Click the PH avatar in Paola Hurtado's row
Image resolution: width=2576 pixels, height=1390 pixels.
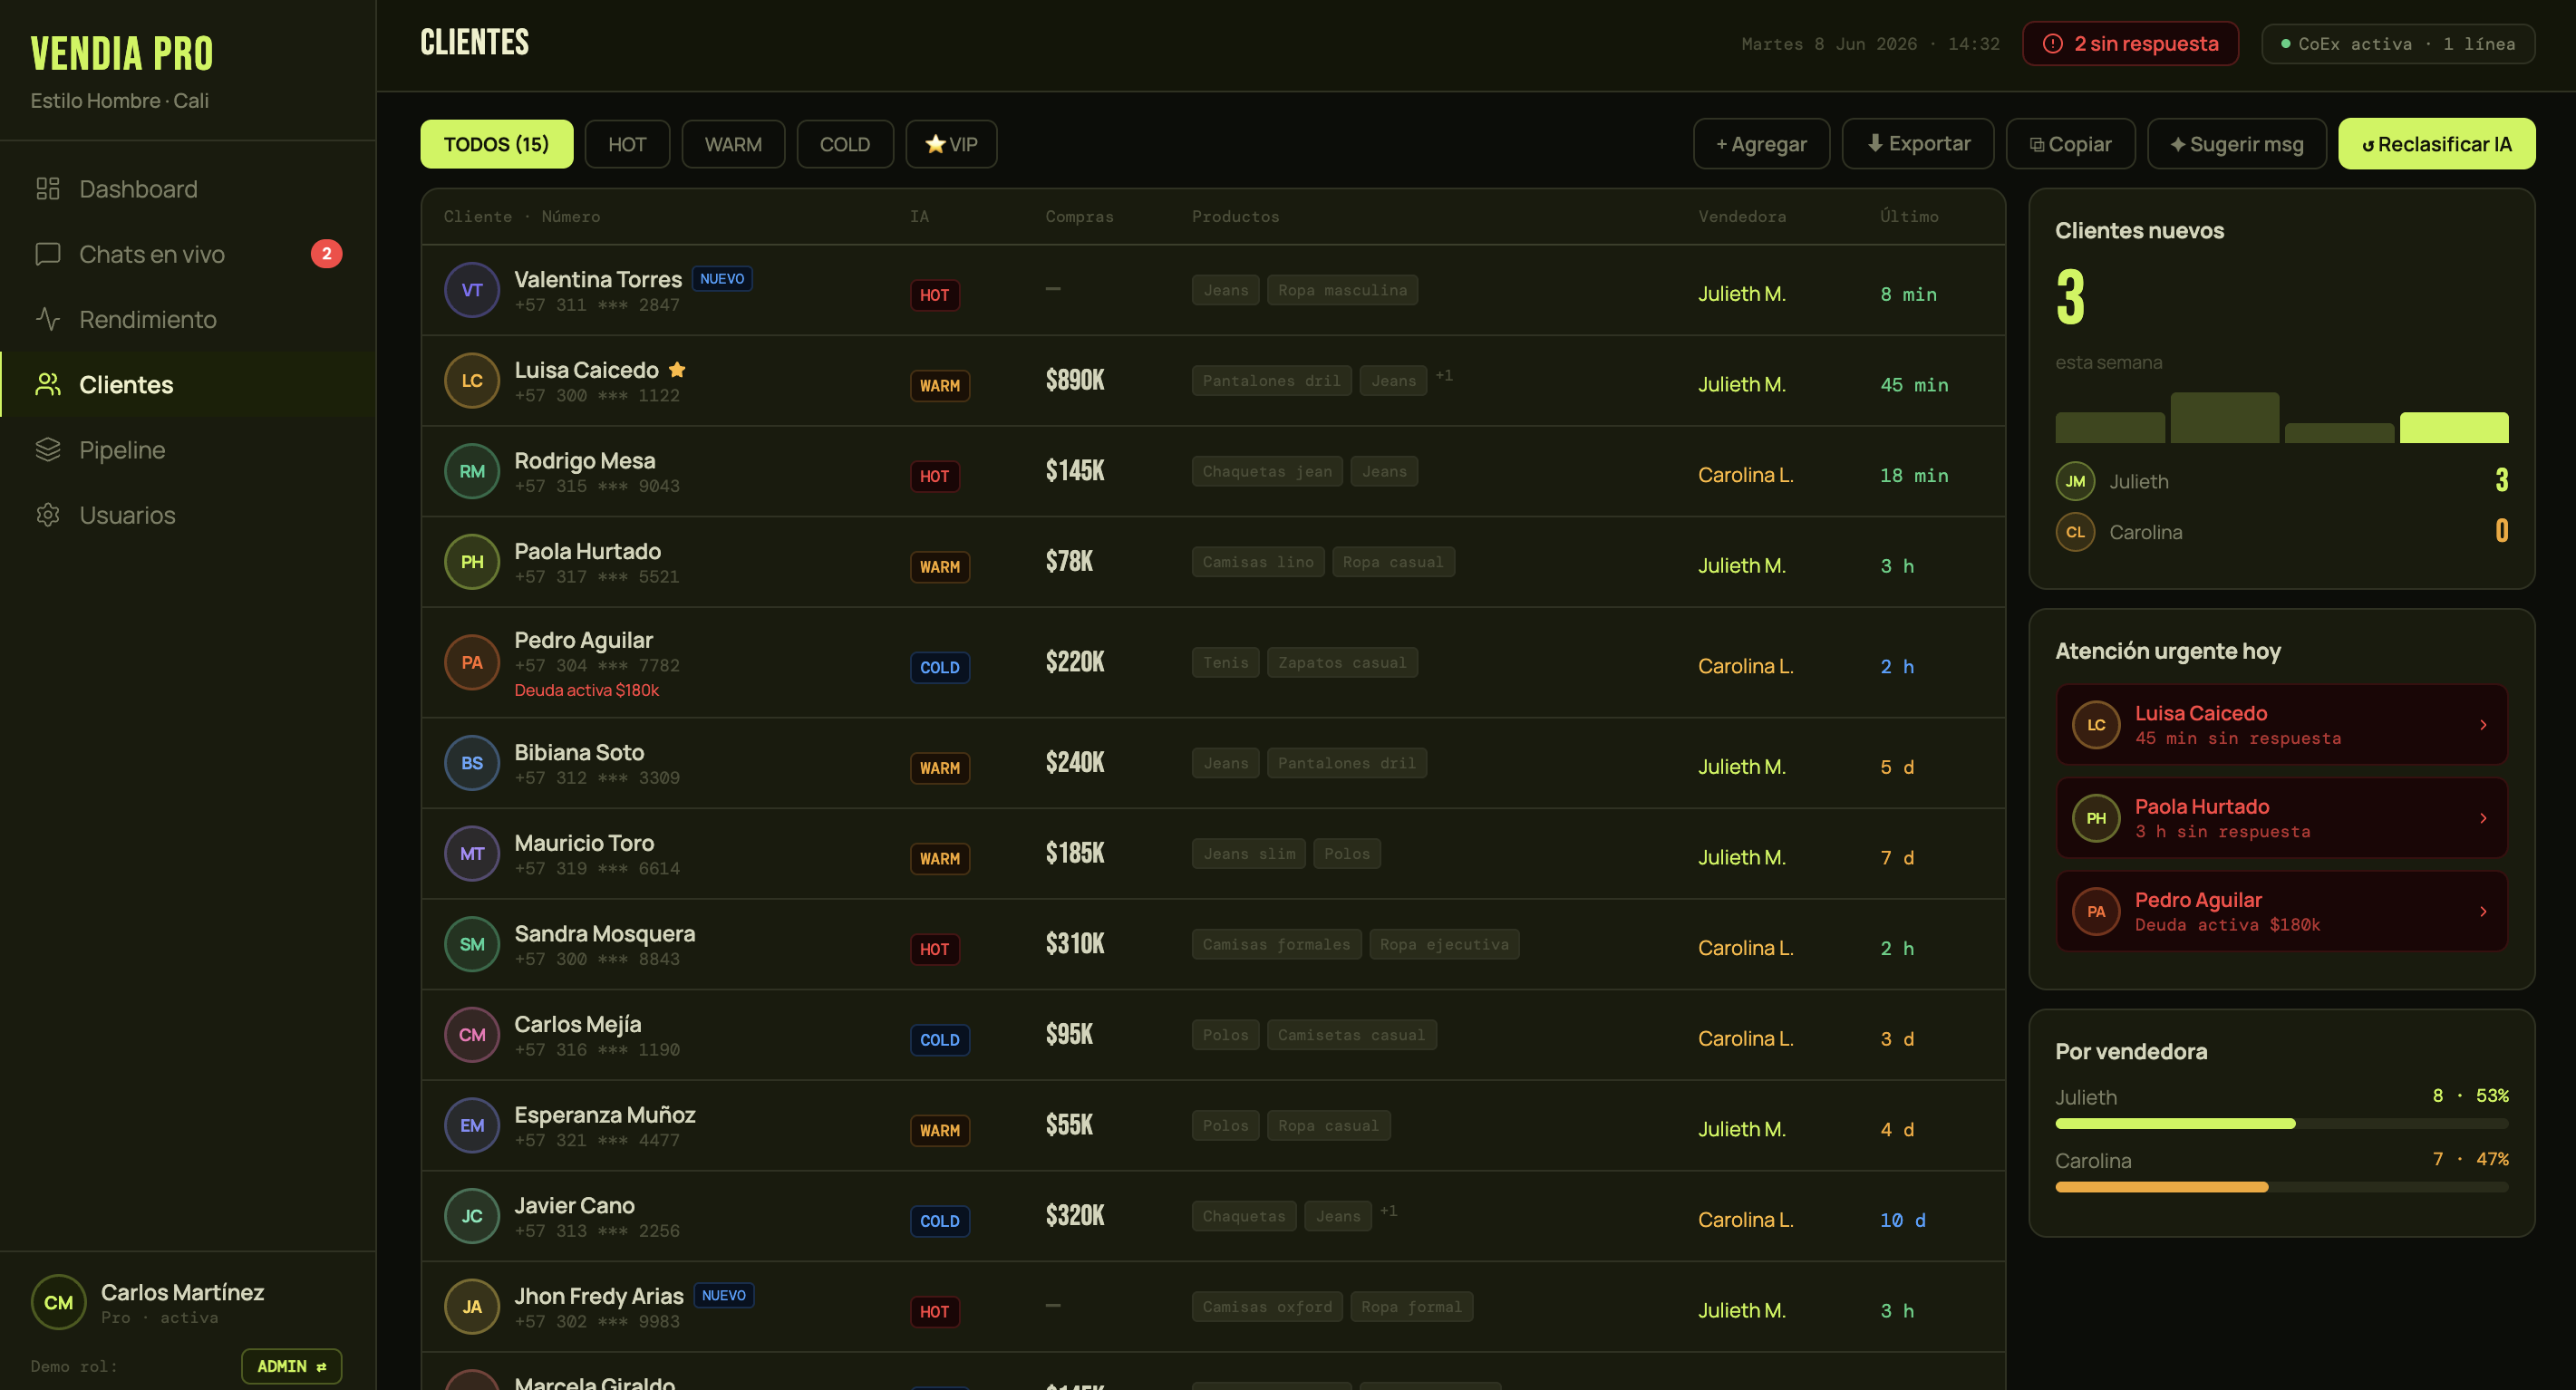(x=472, y=562)
